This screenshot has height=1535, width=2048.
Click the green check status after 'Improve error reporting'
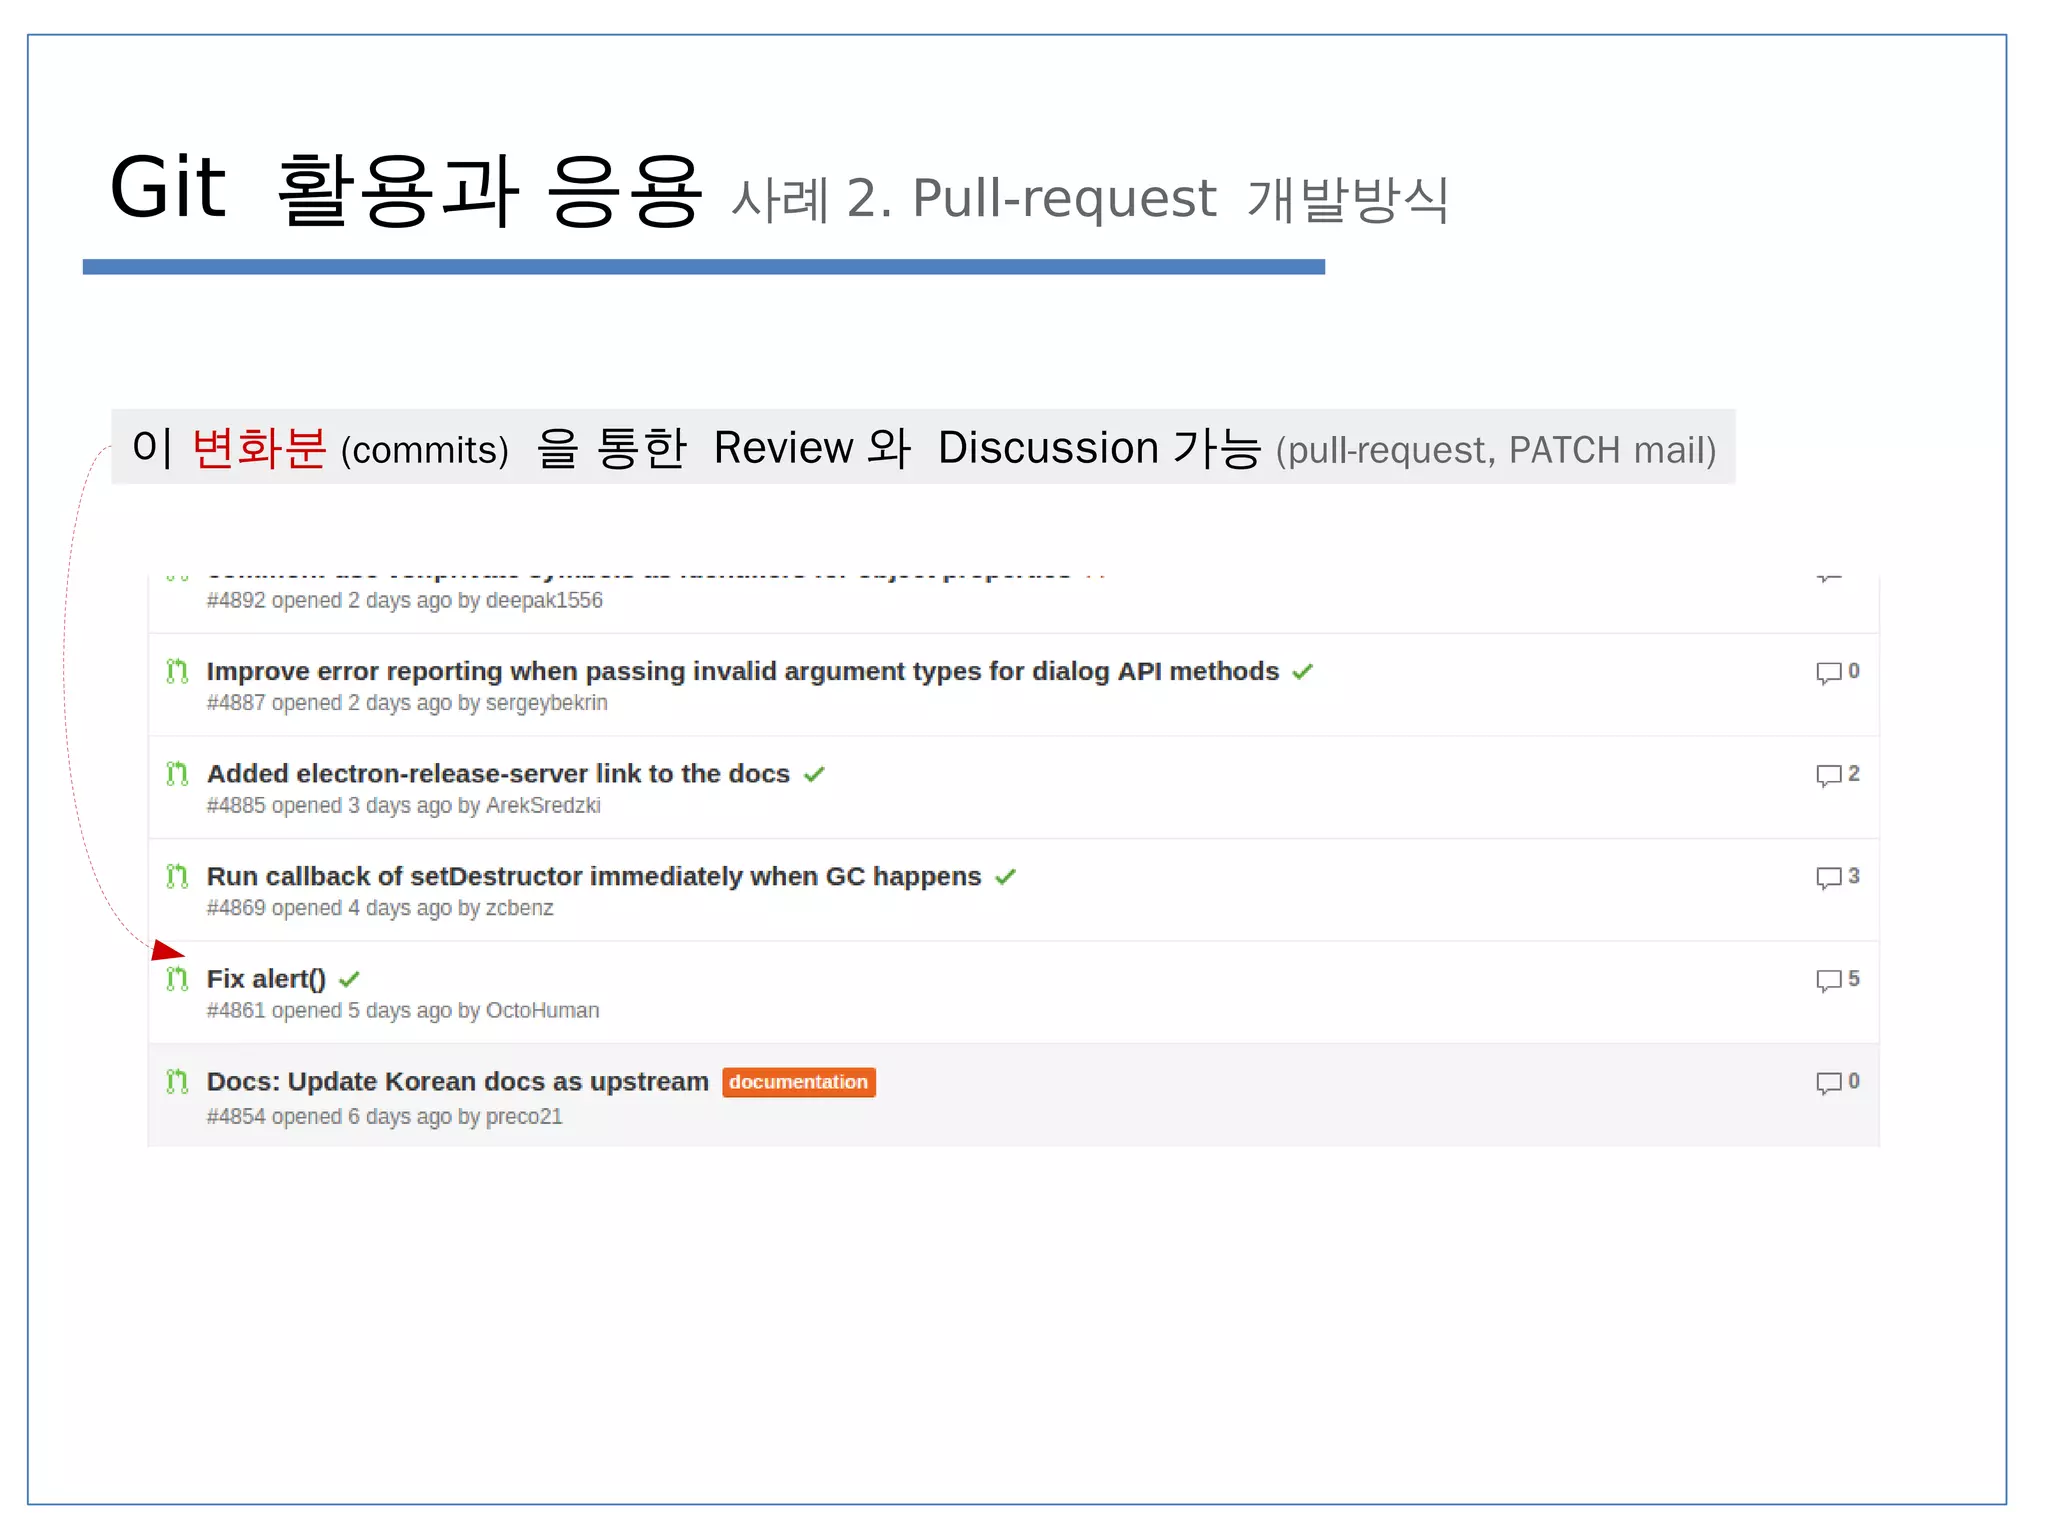coord(1302,672)
